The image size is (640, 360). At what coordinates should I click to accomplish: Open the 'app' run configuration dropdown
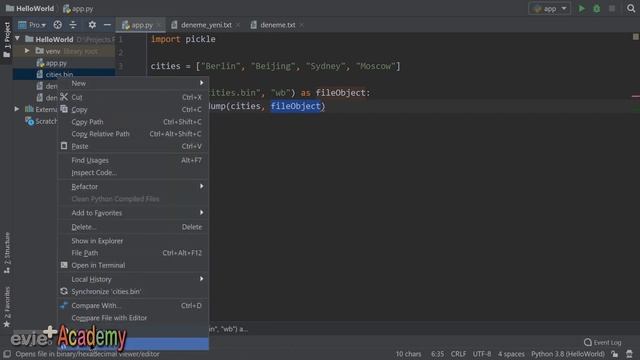click(x=550, y=9)
